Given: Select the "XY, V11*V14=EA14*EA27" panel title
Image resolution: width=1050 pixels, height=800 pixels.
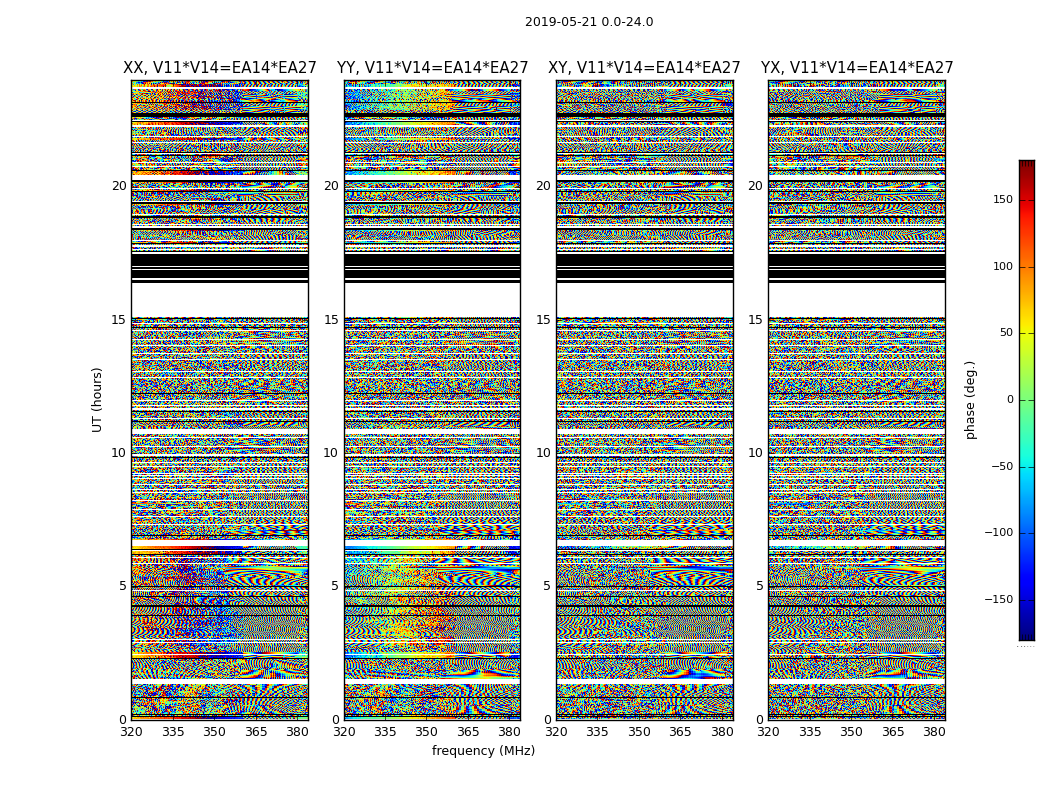Looking at the screenshot, I should click(644, 68).
